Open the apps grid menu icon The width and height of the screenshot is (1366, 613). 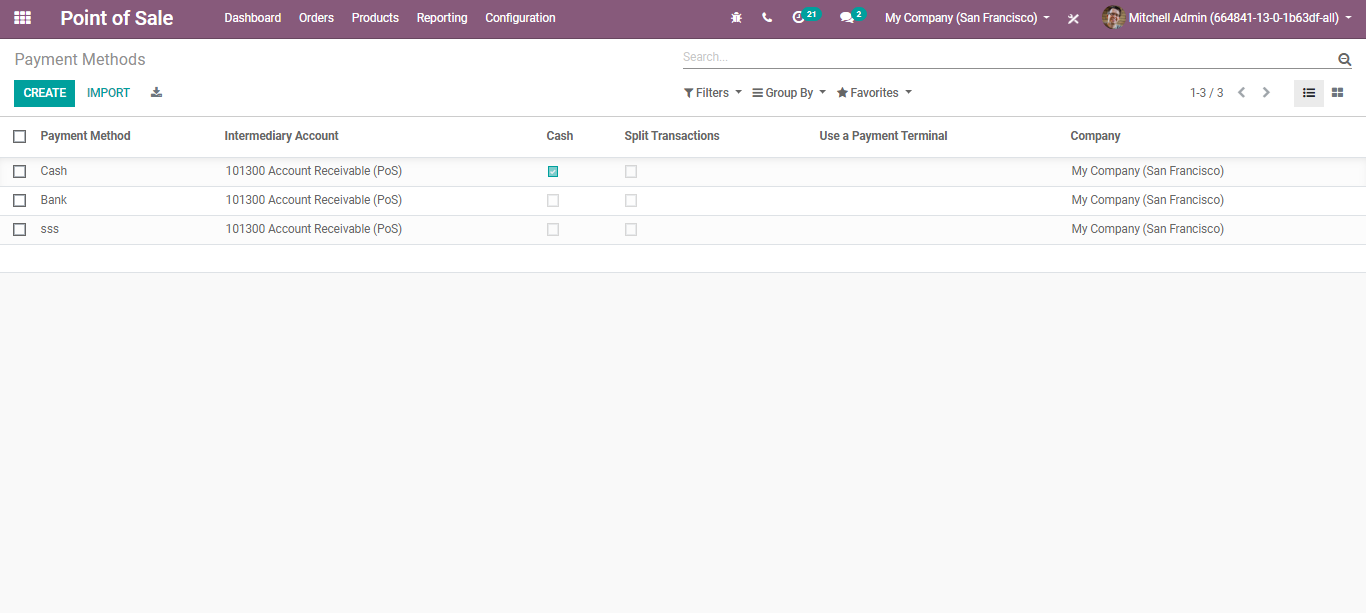[22, 18]
